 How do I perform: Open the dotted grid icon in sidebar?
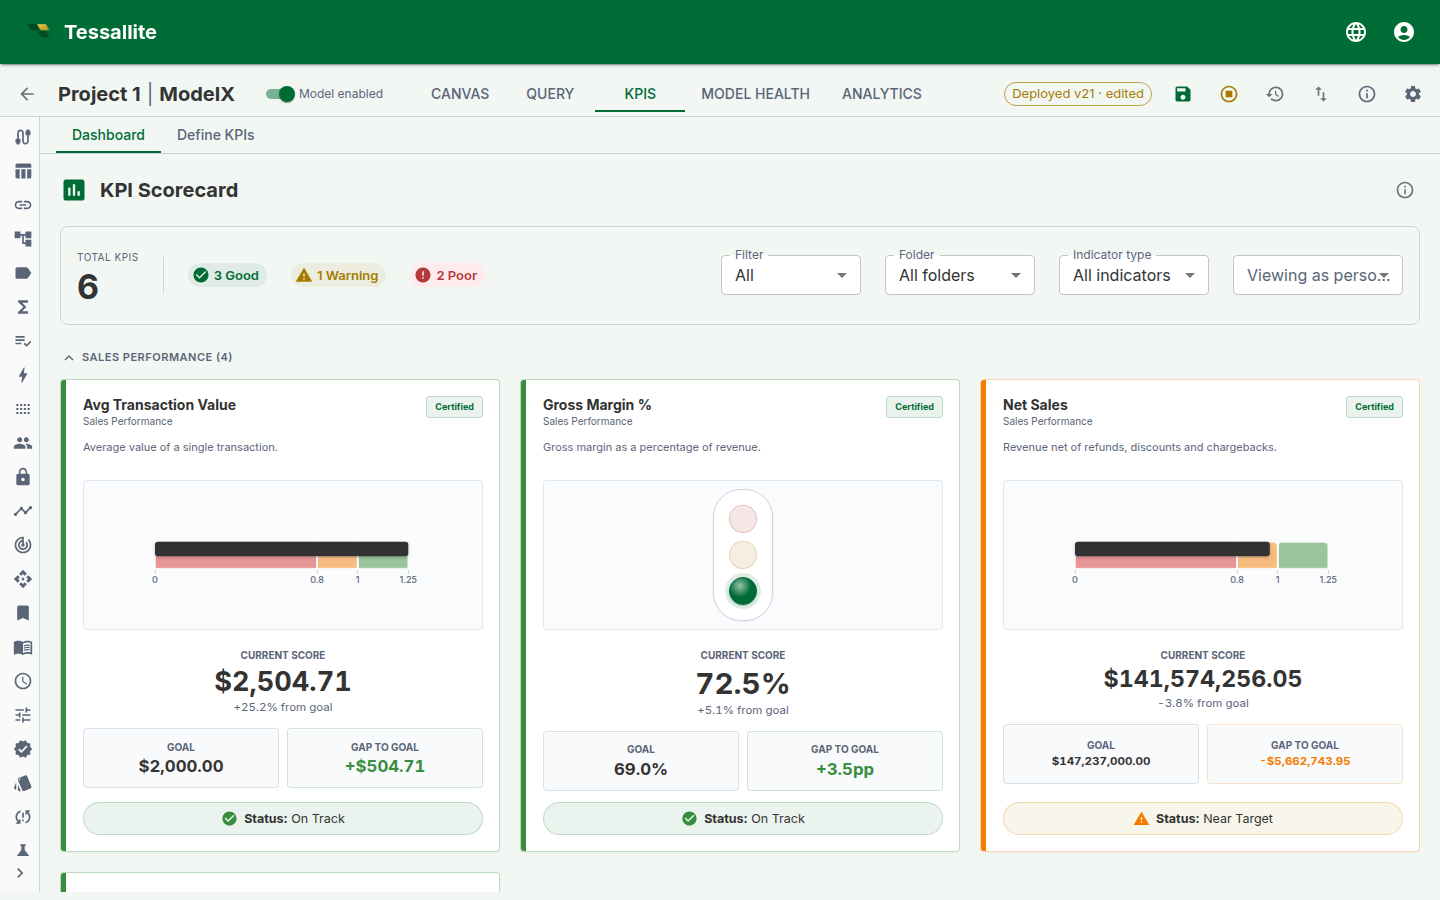coord(23,409)
